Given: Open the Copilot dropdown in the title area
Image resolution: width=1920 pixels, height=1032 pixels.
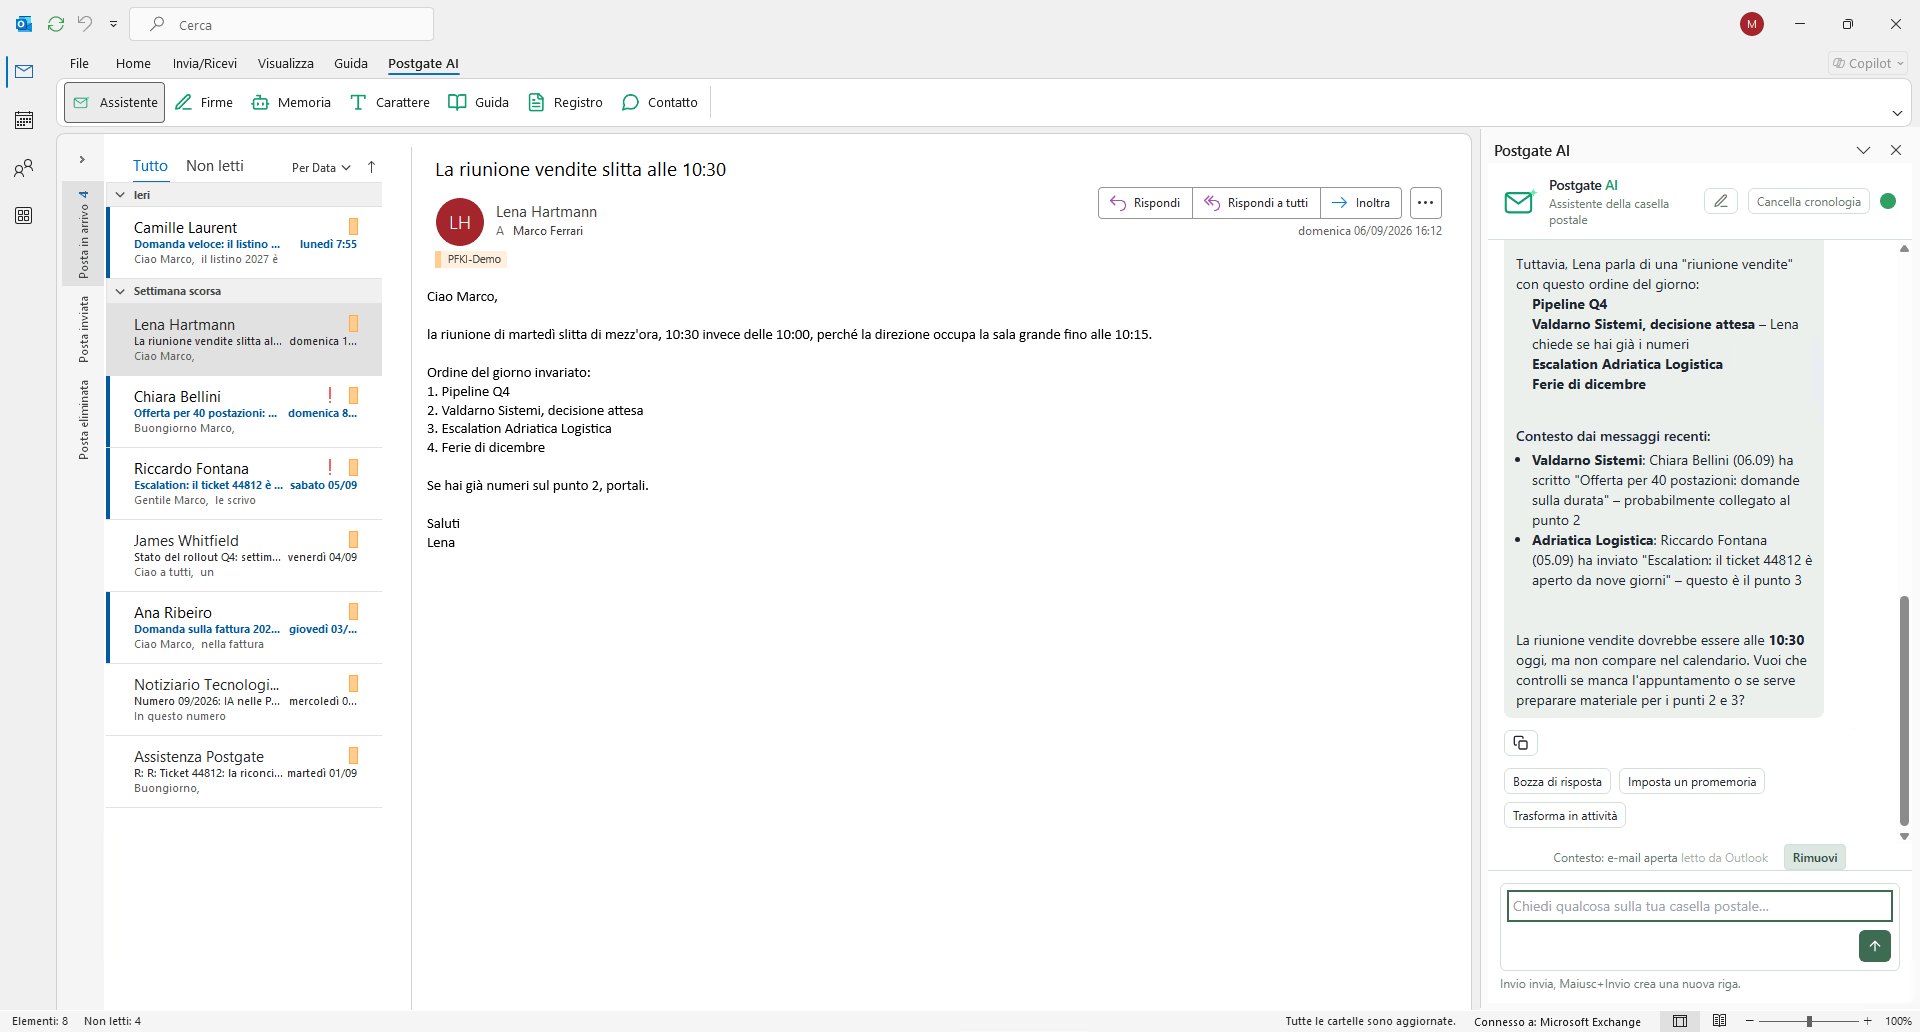Looking at the screenshot, I should 1869,63.
